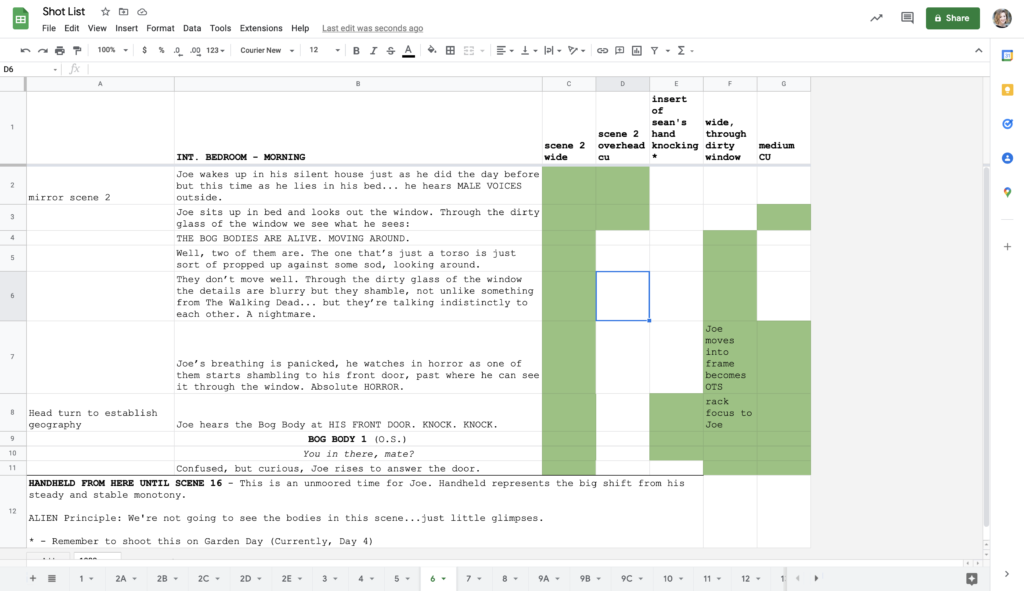Open Google Calendar in the side panel
Viewport: 1024px width, 591px height.
coord(1008,56)
